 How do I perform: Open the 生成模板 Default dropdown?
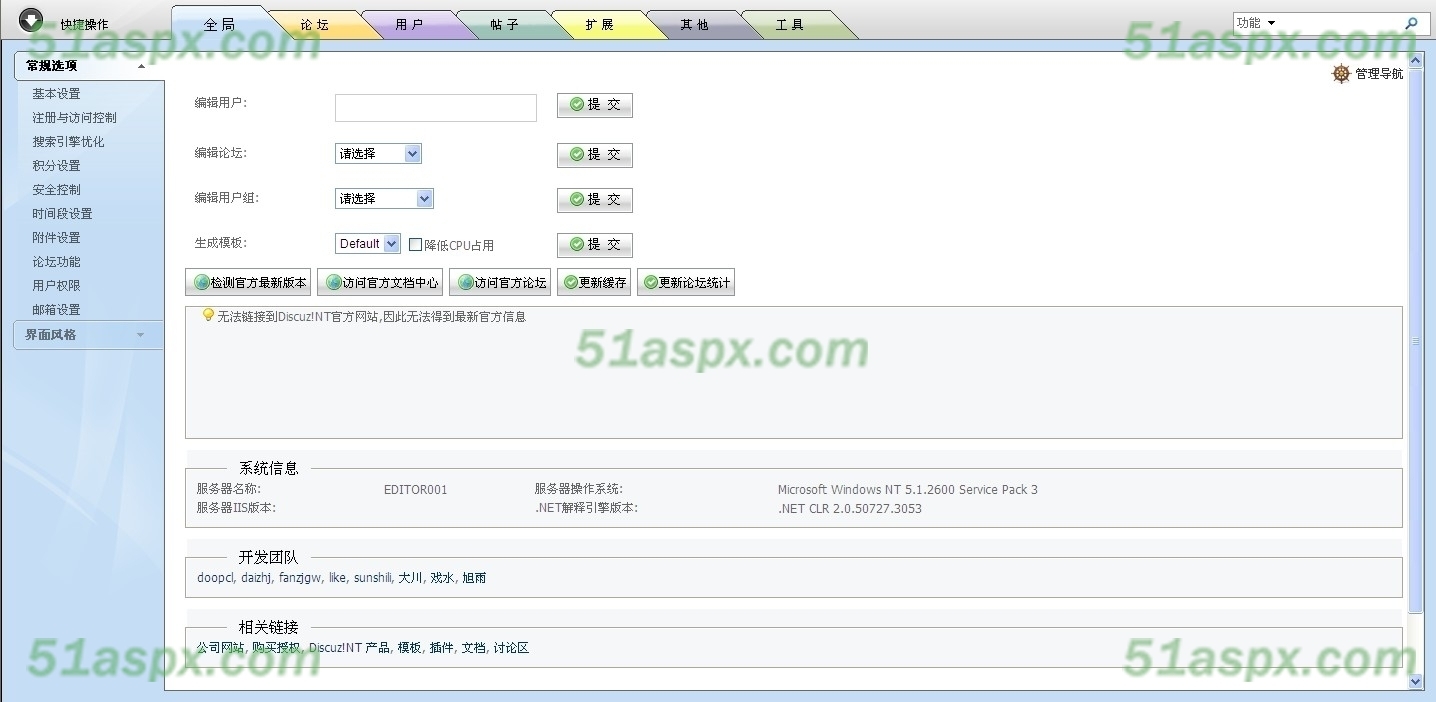point(368,244)
